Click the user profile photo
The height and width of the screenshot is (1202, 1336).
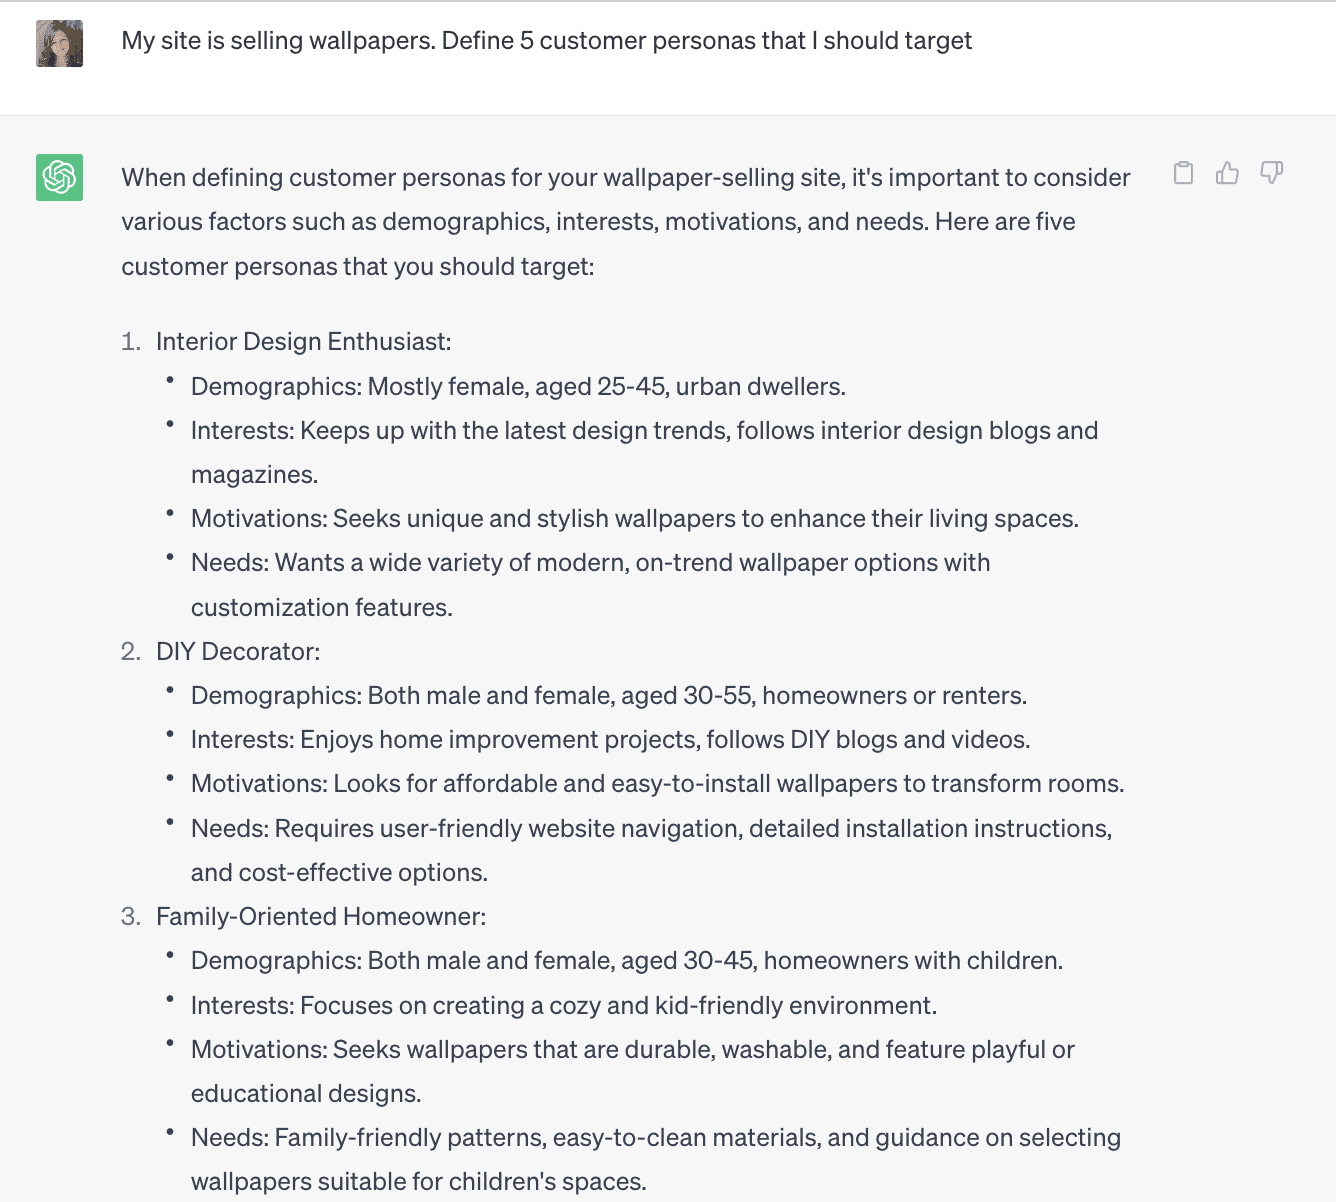(60, 43)
